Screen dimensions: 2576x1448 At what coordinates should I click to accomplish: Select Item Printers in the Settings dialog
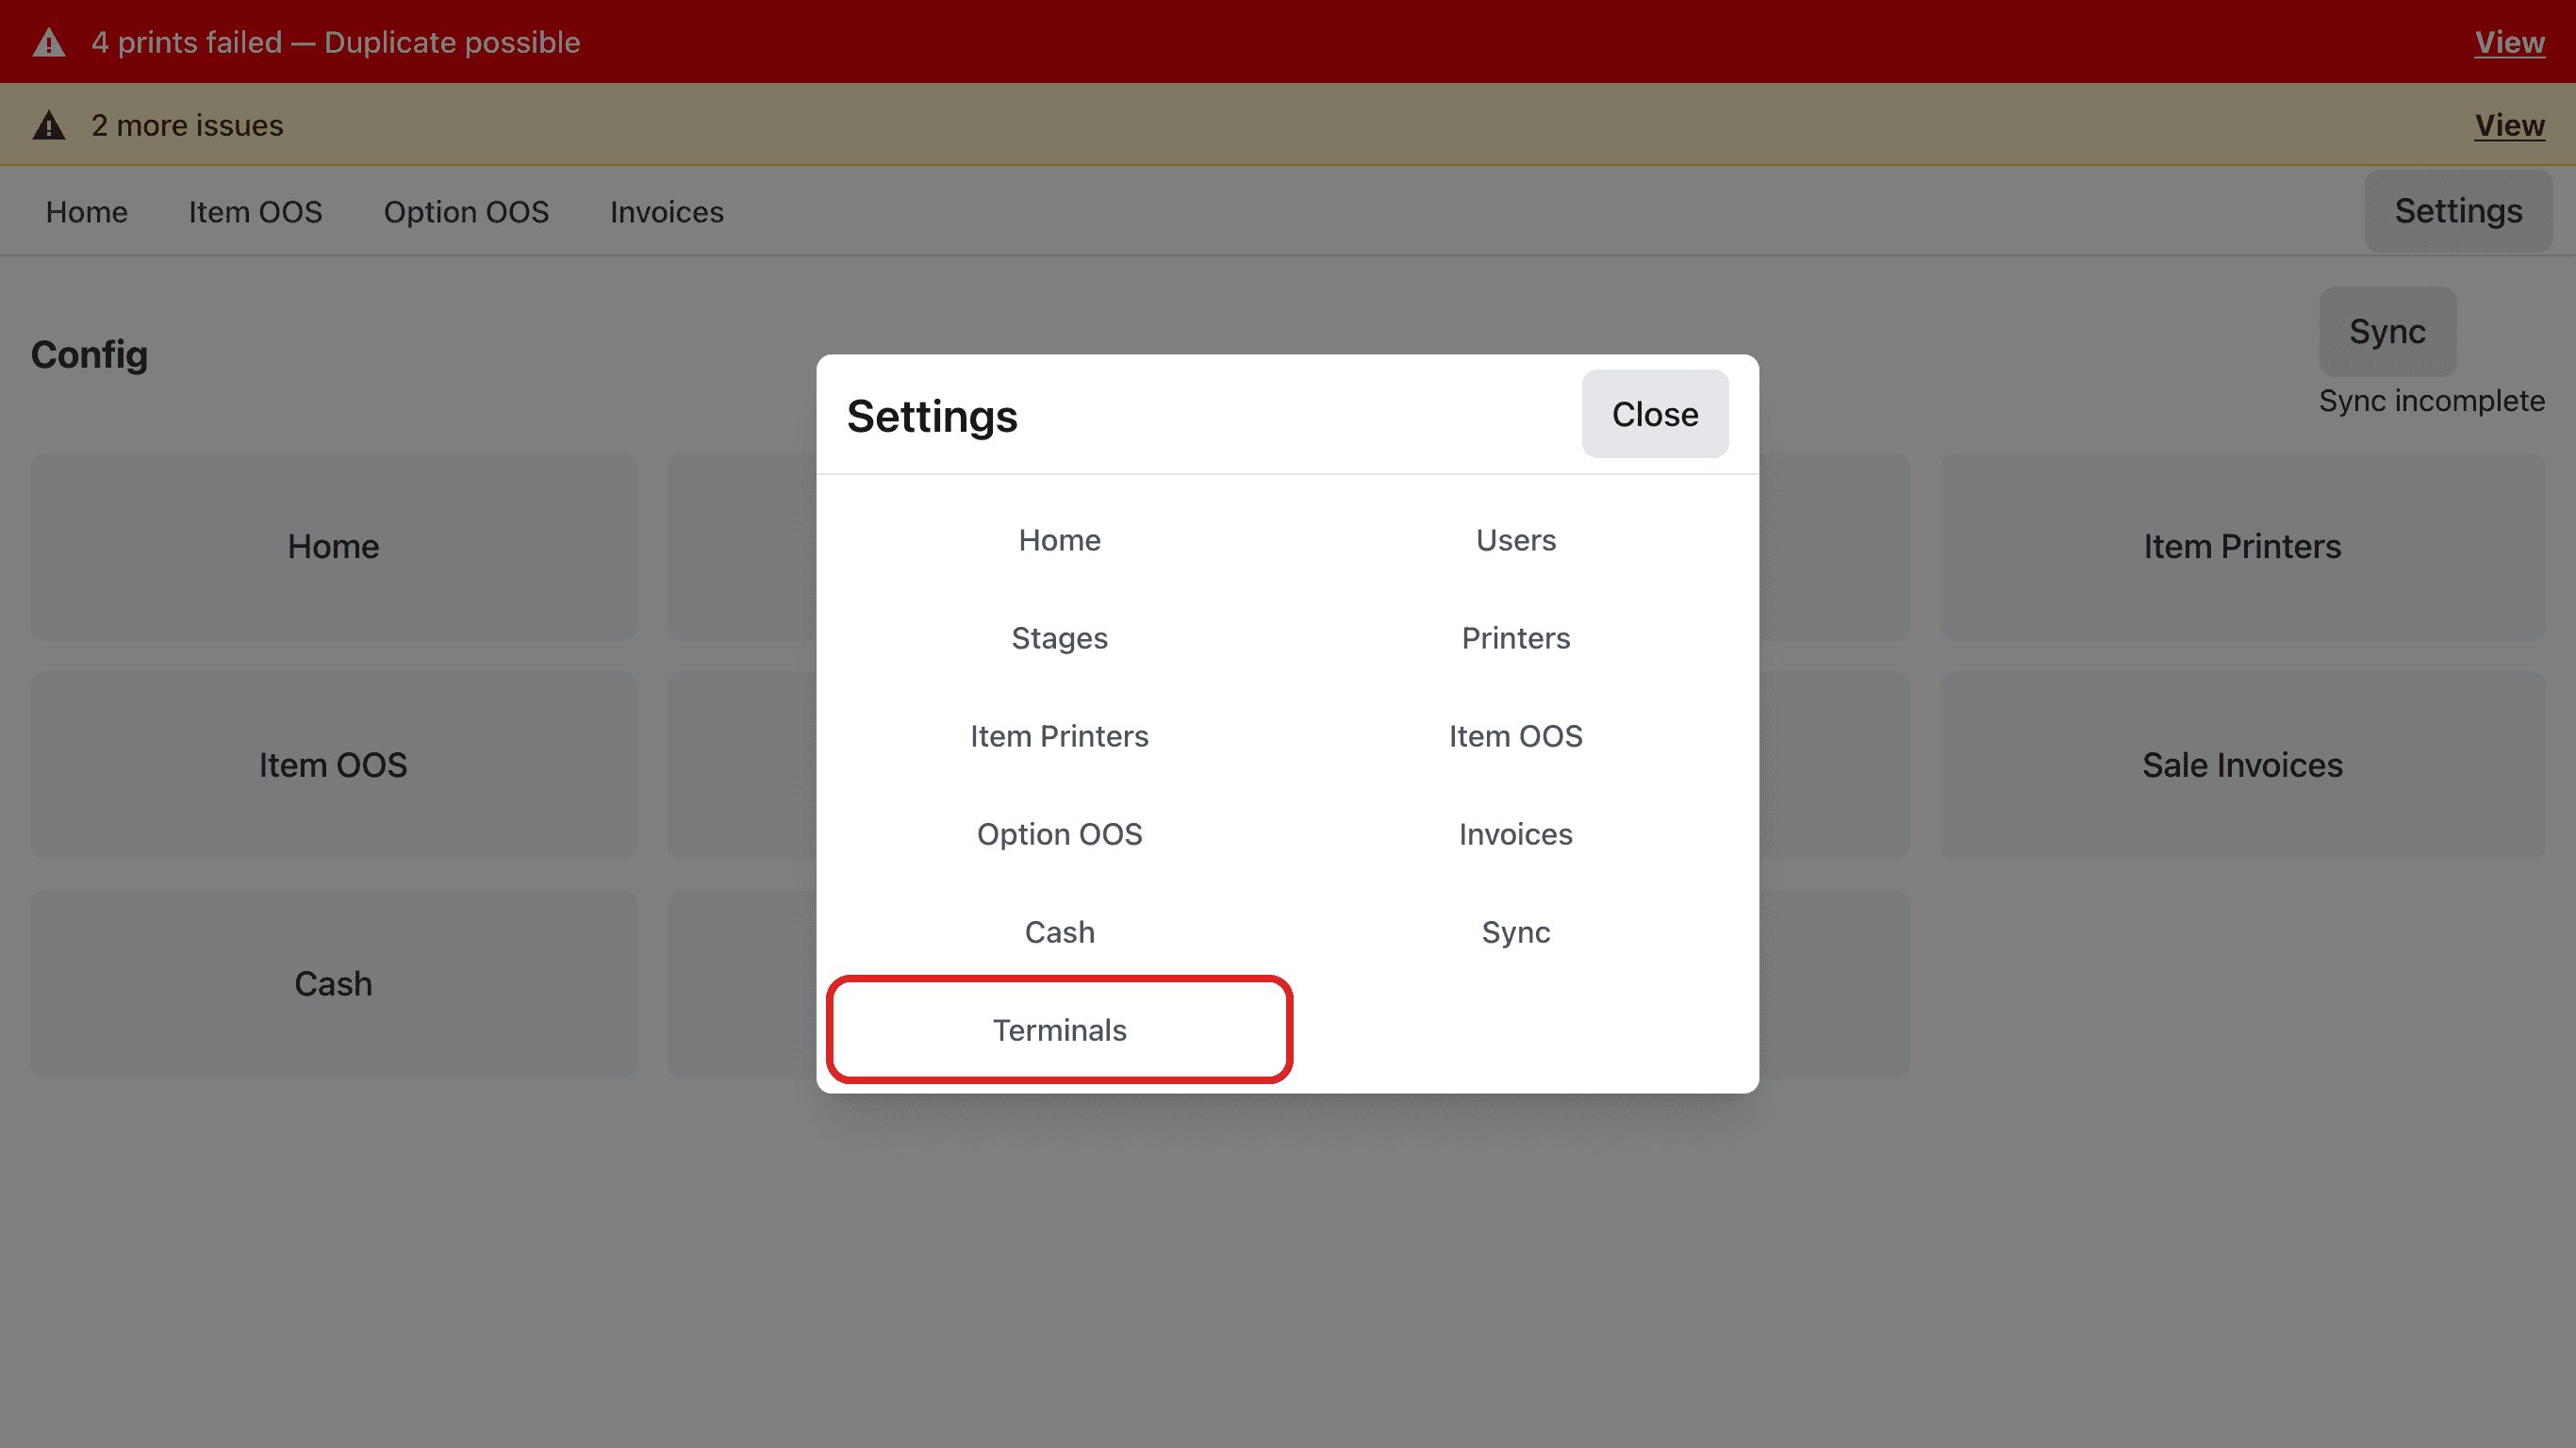(x=1059, y=736)
